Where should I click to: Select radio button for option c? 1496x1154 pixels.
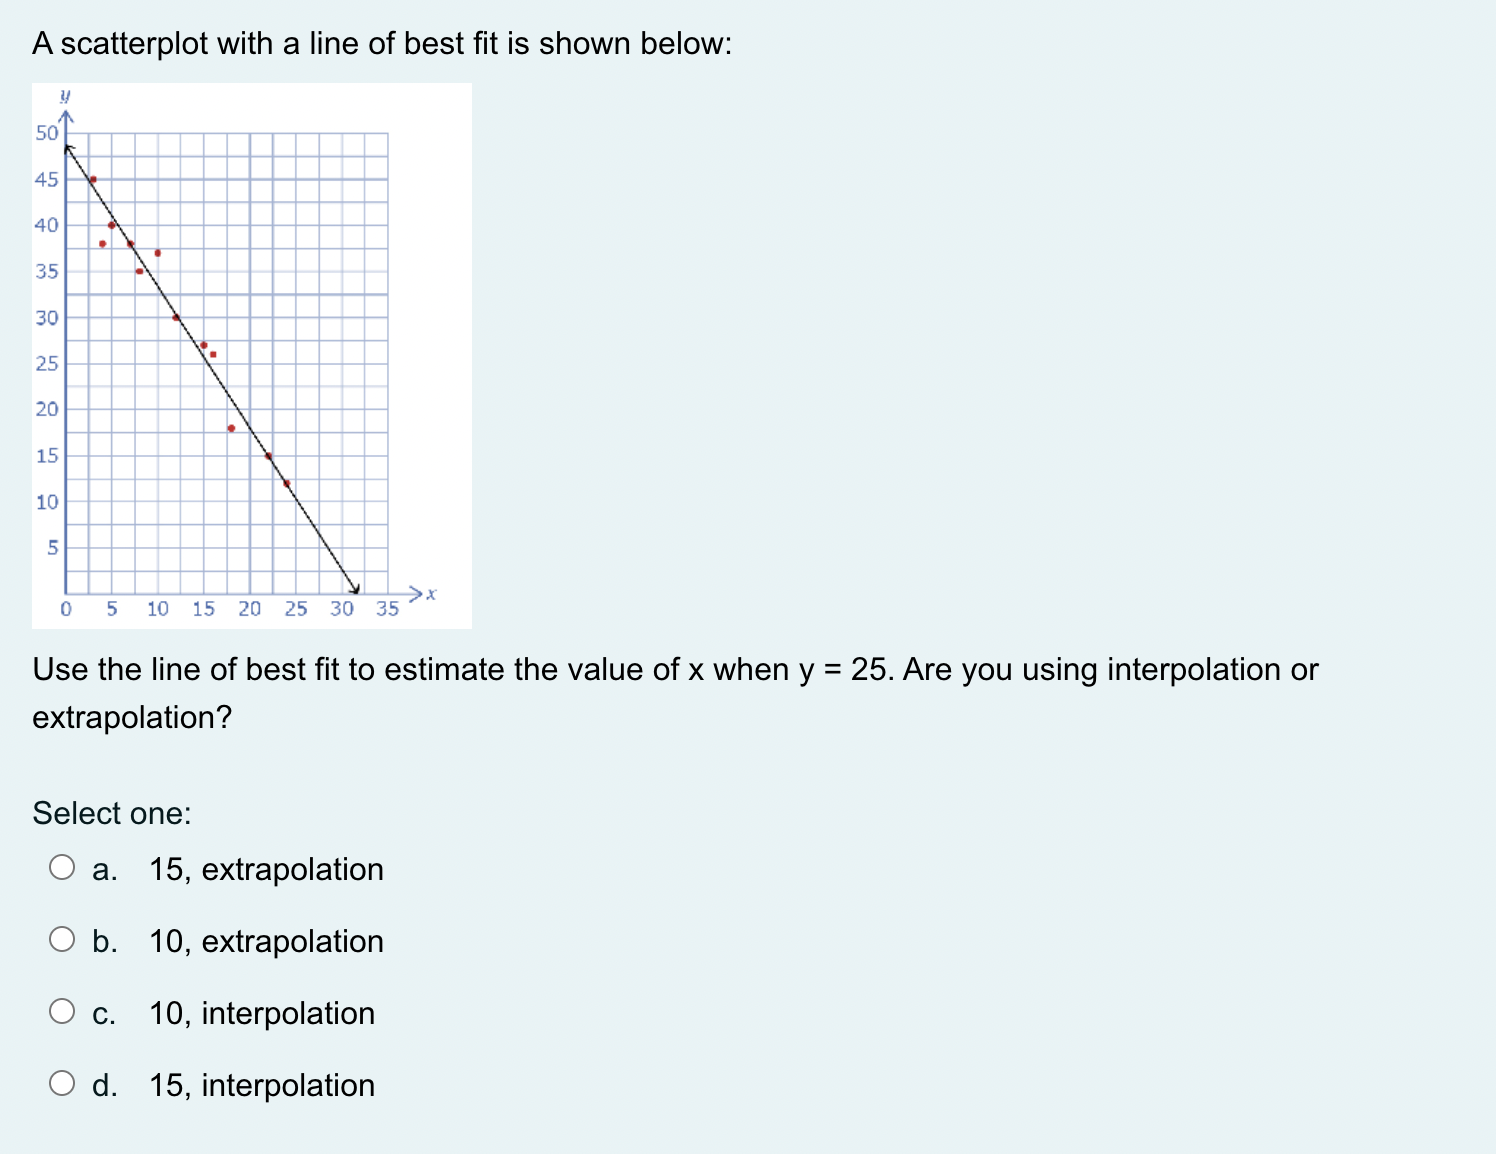(x=62, y=1012)
